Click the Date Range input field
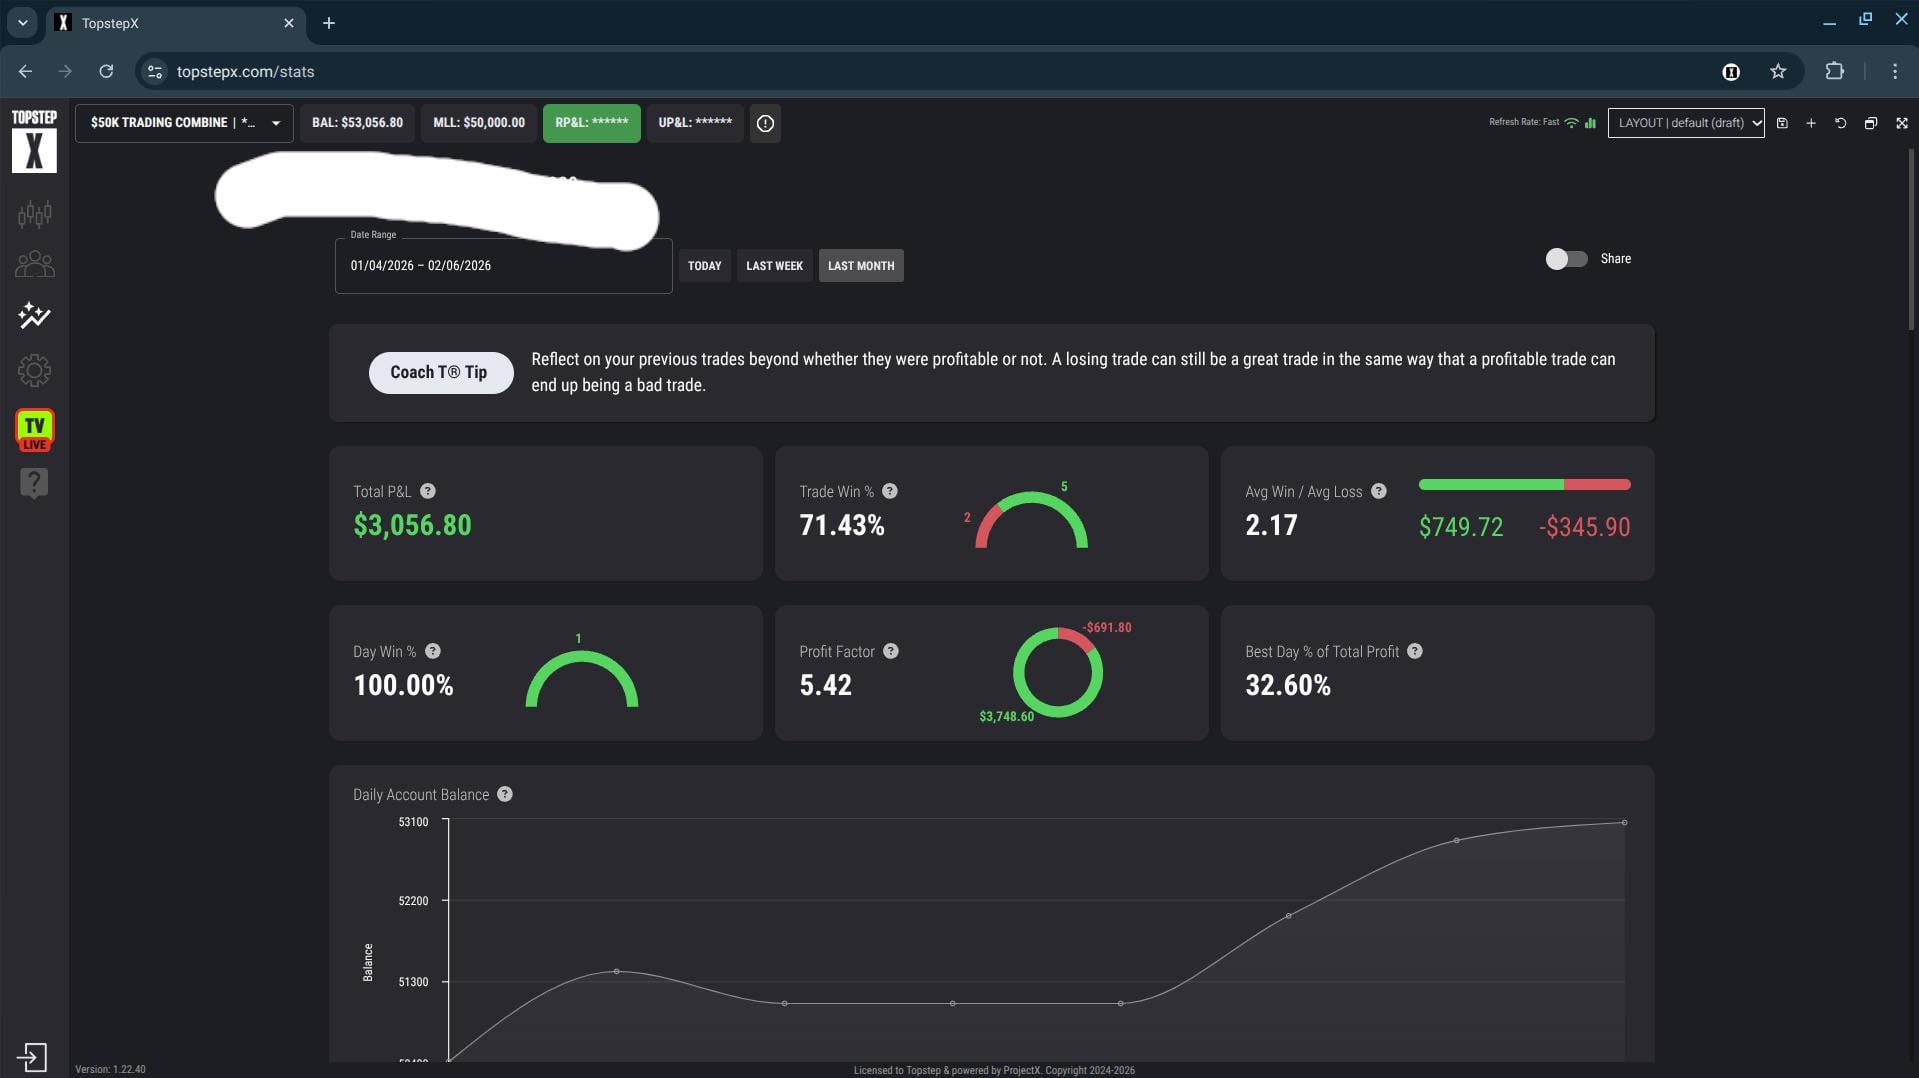This screenshot has height=1078, width=1919. (503, 266)
